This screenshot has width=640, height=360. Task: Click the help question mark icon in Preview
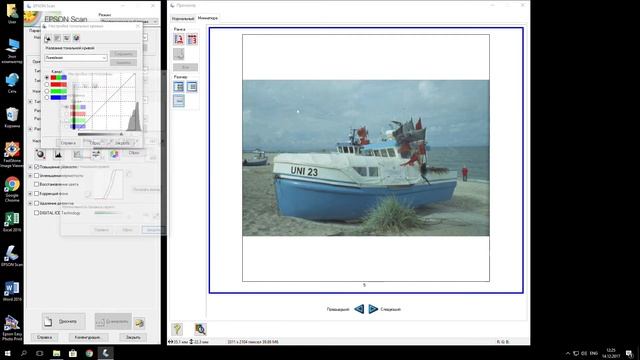[x=177, y=329]
